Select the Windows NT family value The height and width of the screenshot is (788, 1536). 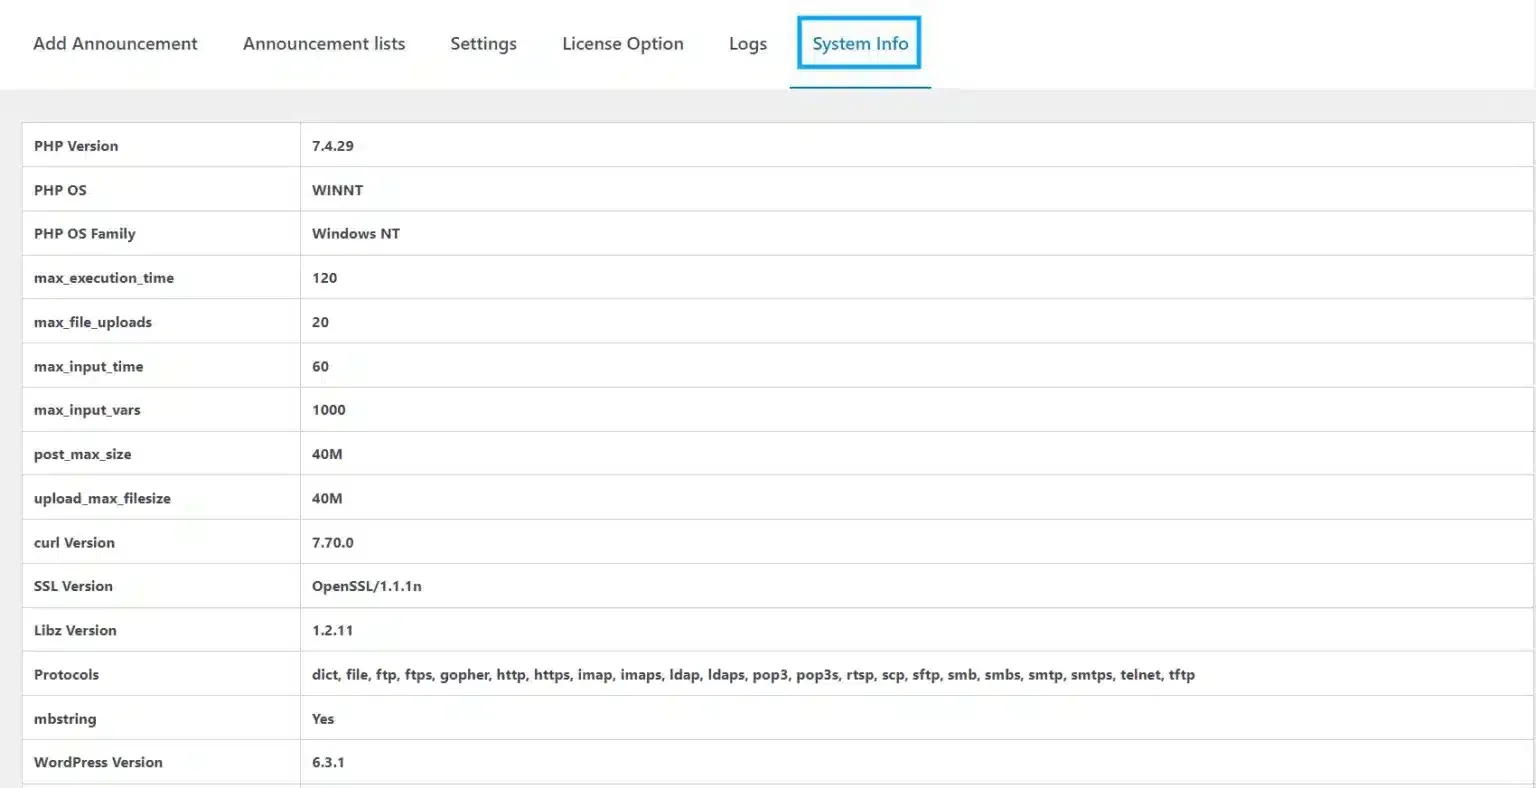point(355,233)
